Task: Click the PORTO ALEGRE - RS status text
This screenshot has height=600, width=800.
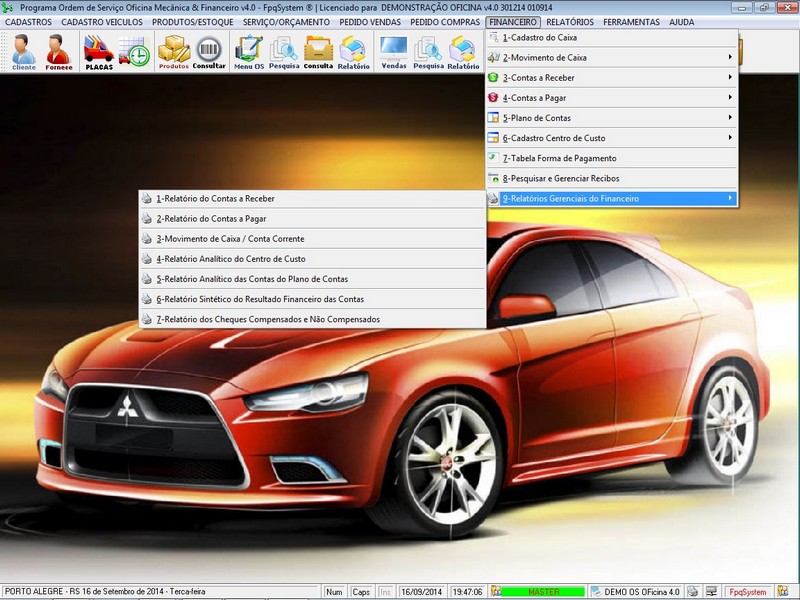Action: click(105, 592)
